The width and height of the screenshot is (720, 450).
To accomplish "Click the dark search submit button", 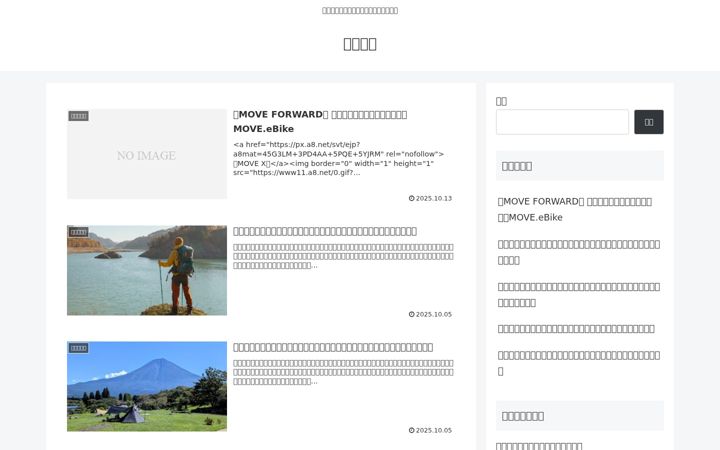I will (x=649, y=122).
